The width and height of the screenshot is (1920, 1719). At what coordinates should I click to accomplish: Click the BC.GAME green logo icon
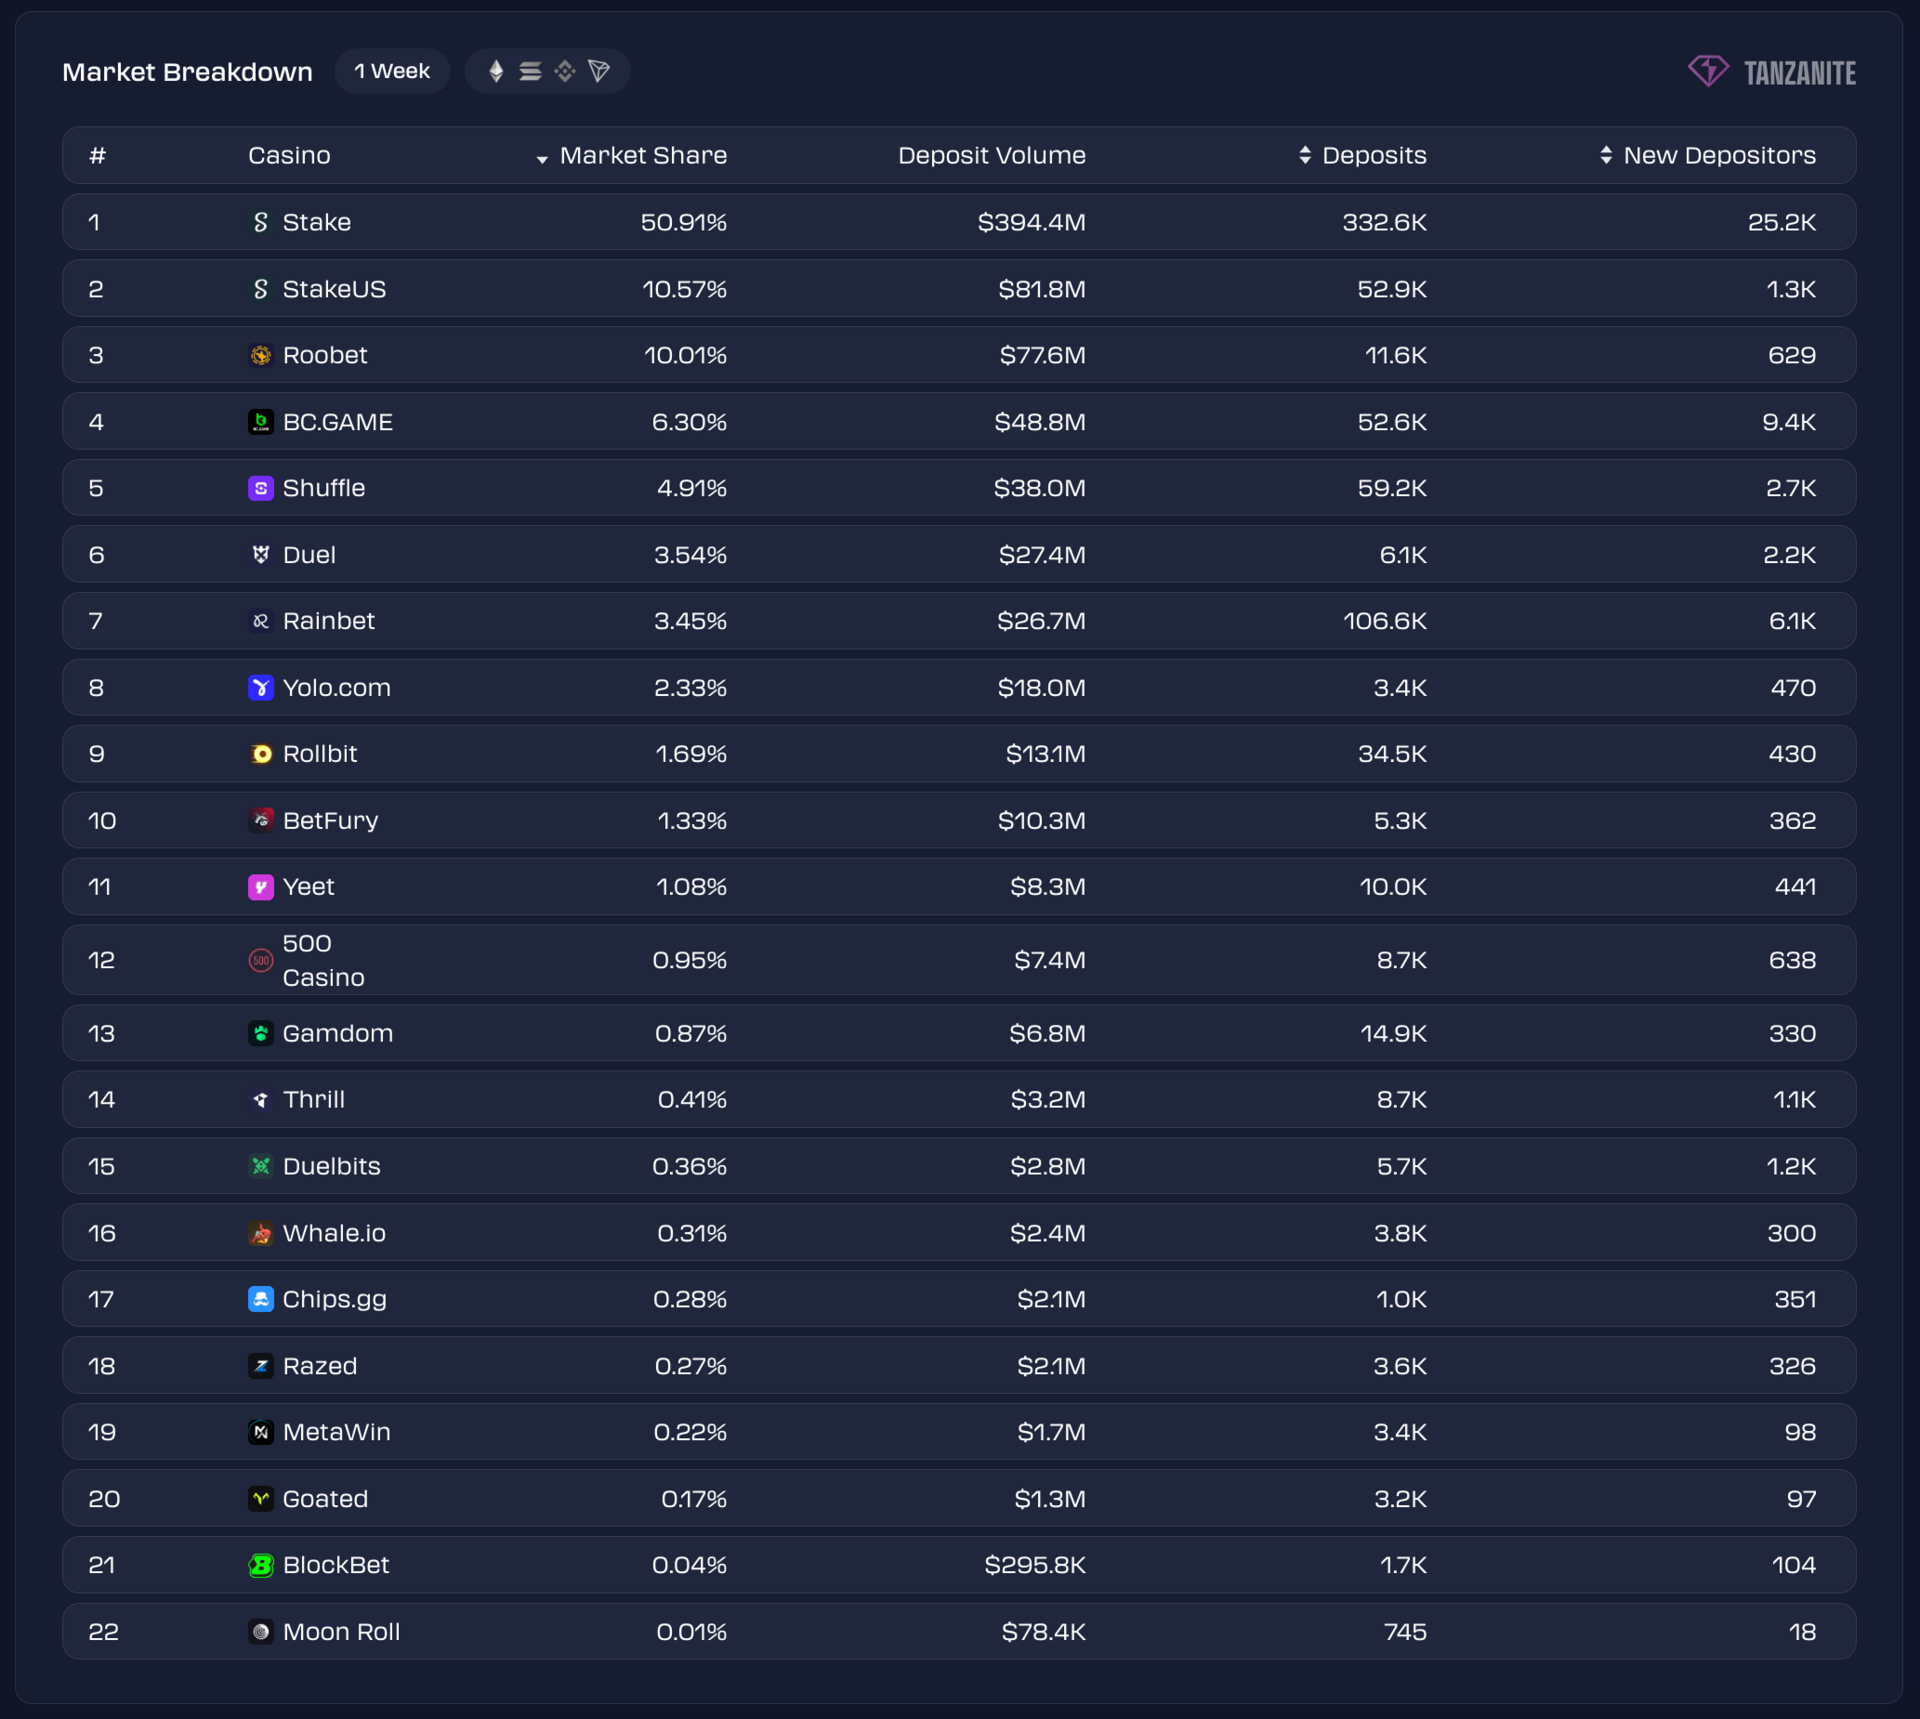coord(260,422)
